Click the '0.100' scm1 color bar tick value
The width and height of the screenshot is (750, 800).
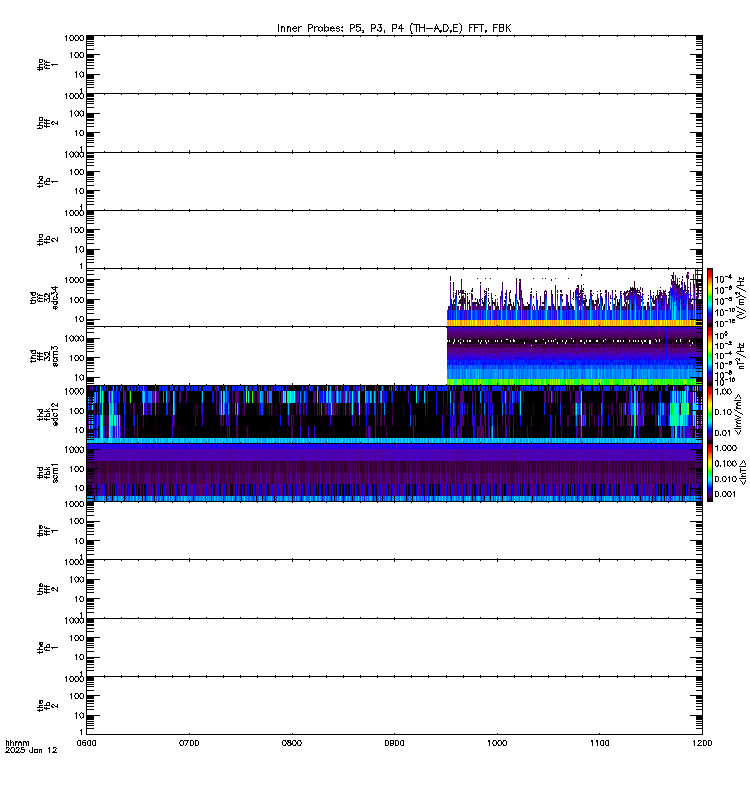[726, 463]
